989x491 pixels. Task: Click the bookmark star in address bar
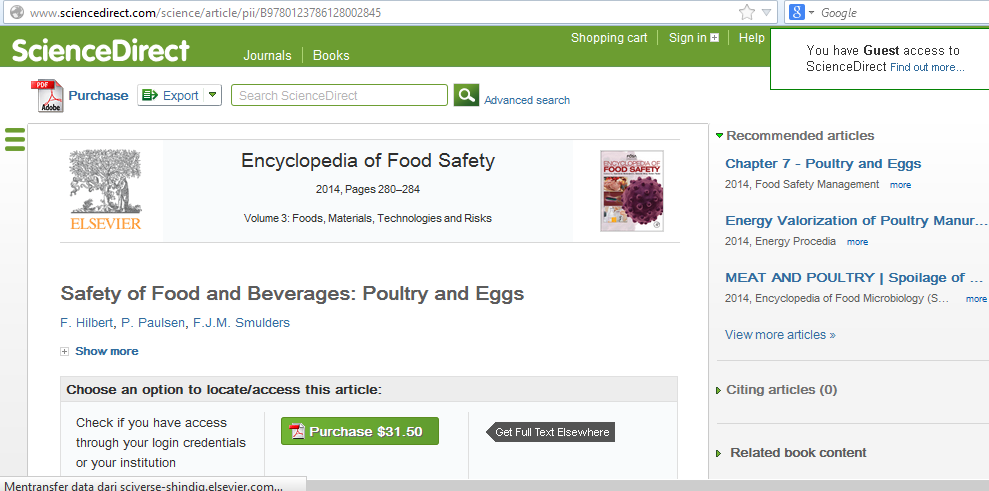[747, 13]
